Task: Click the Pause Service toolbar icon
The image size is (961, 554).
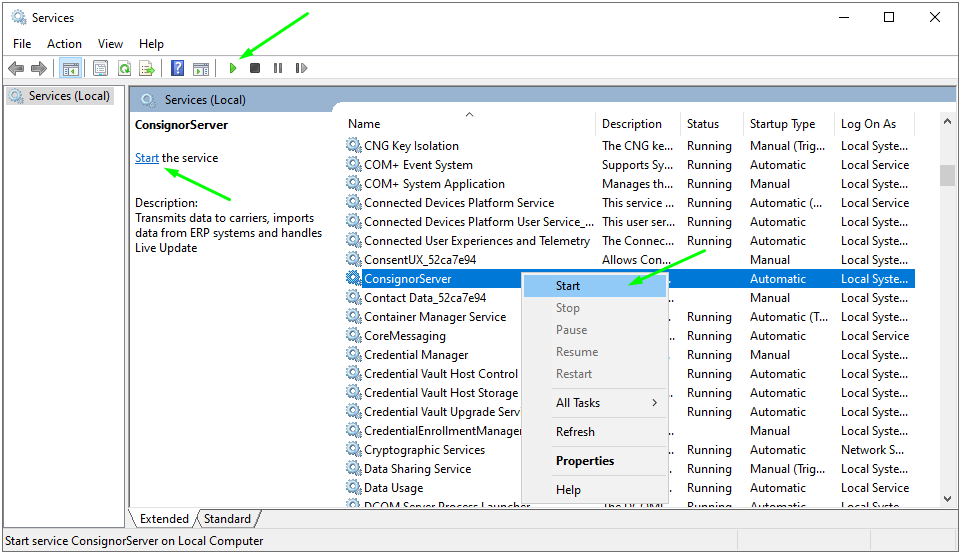Action: click(277, 68)
